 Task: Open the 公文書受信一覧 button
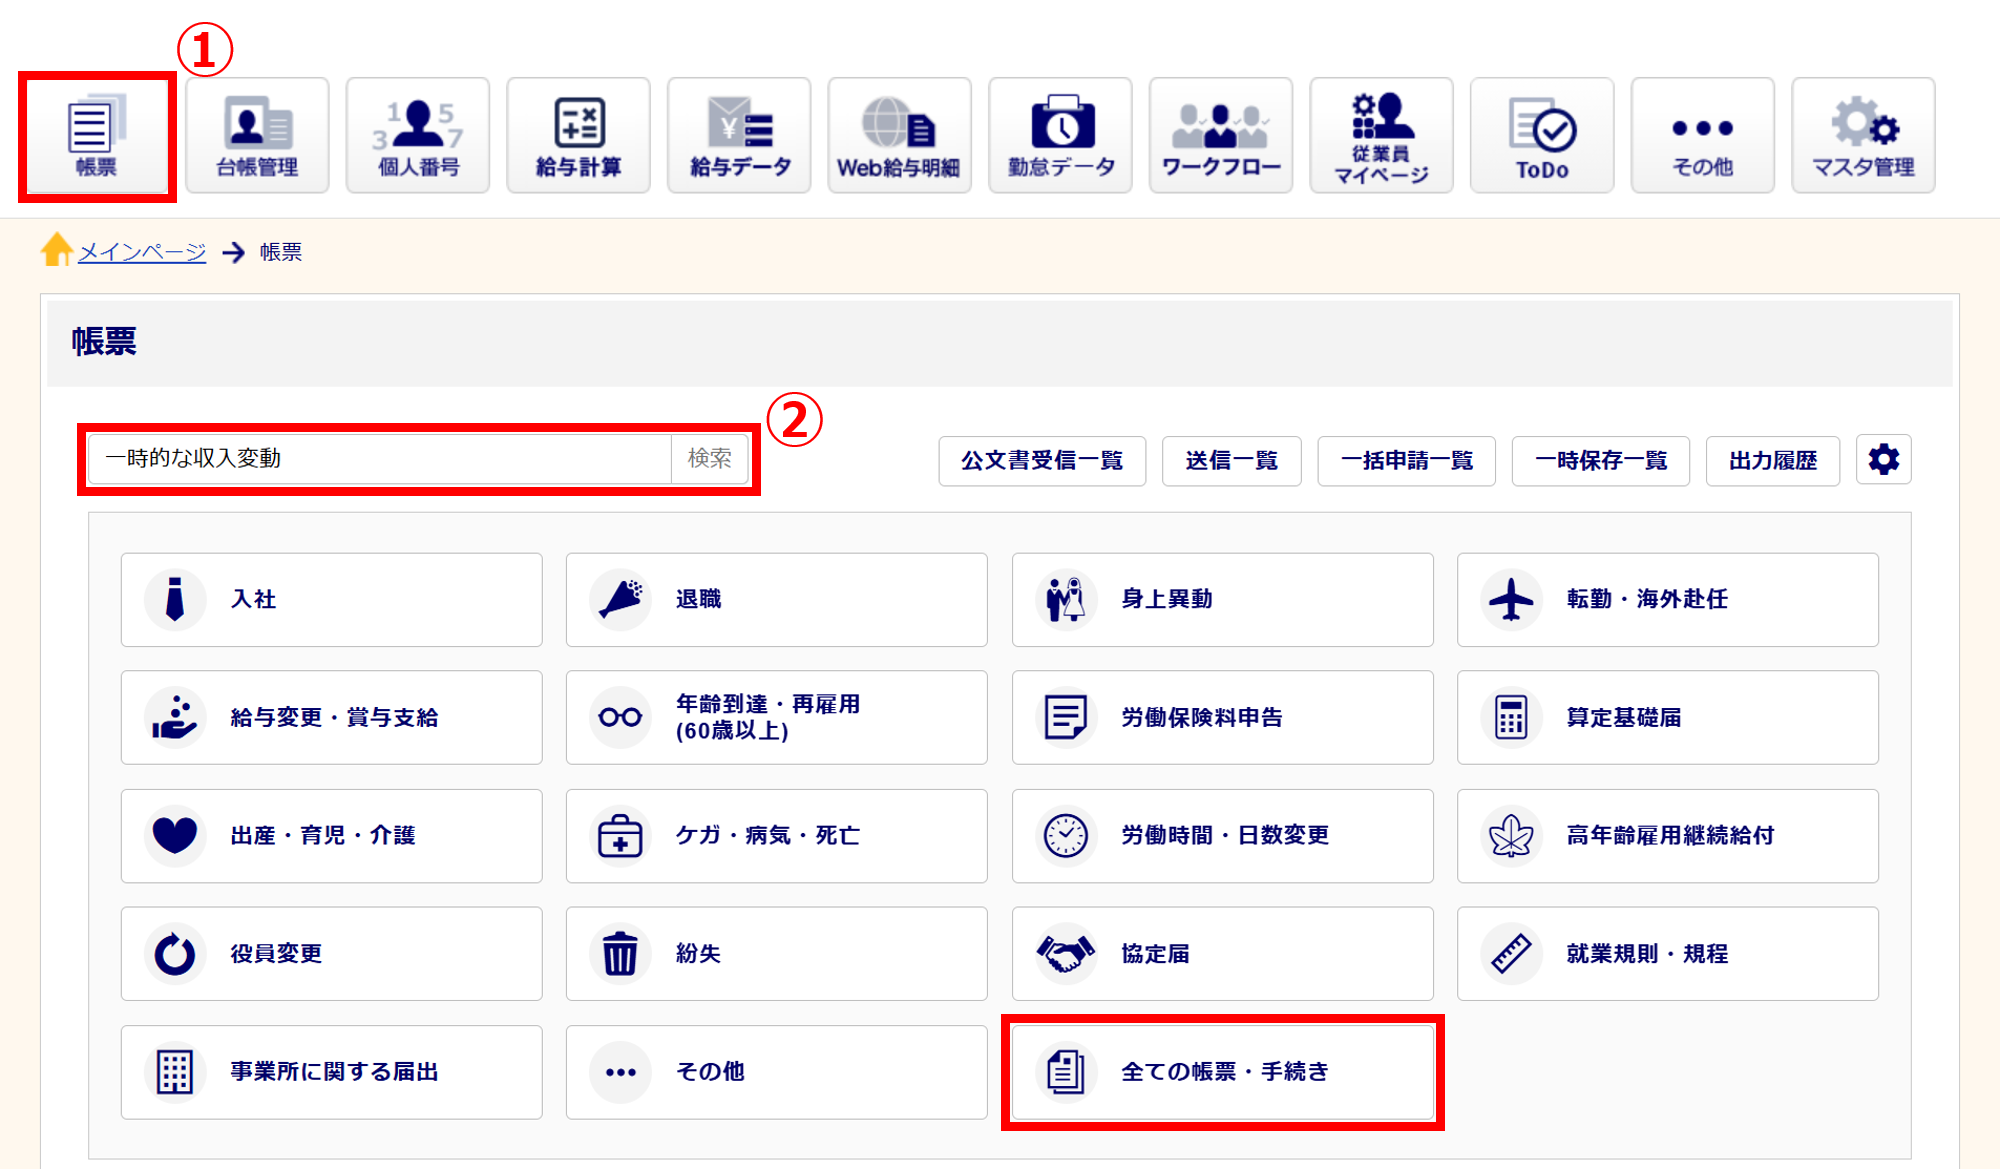pos(1041,461)
